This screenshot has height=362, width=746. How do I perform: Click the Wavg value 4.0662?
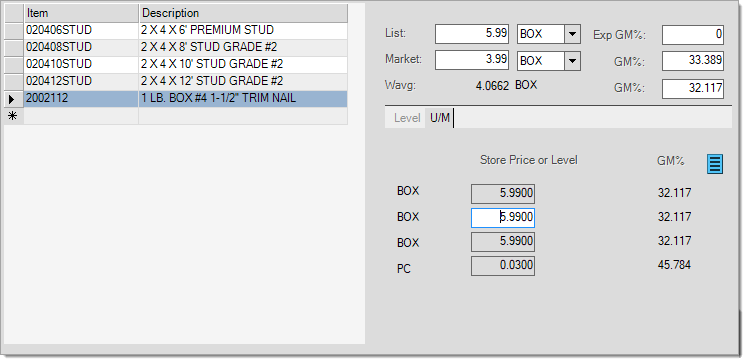click(x=492, y=86)
